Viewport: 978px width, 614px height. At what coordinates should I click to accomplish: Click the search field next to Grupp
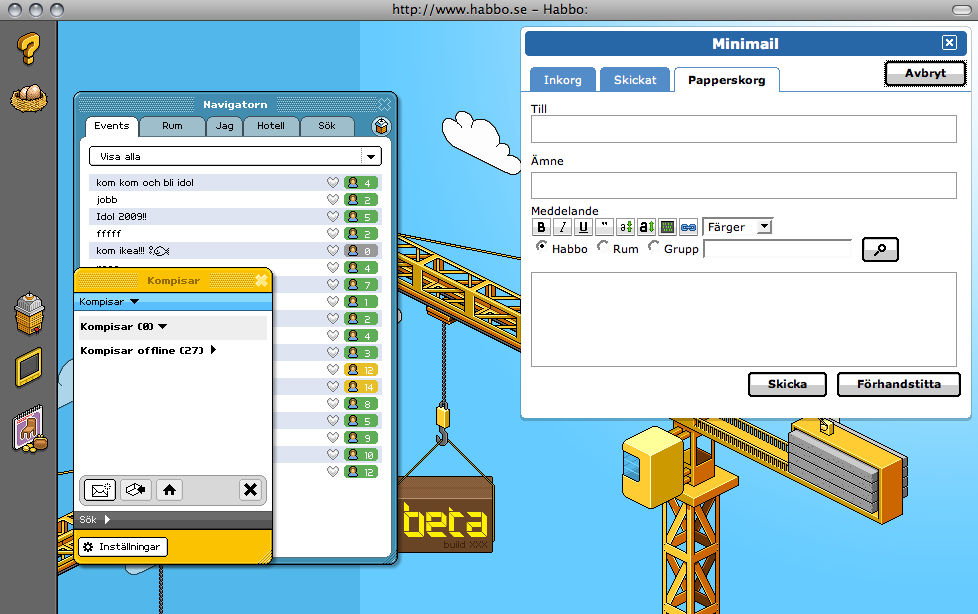click(x=778, y=249)
